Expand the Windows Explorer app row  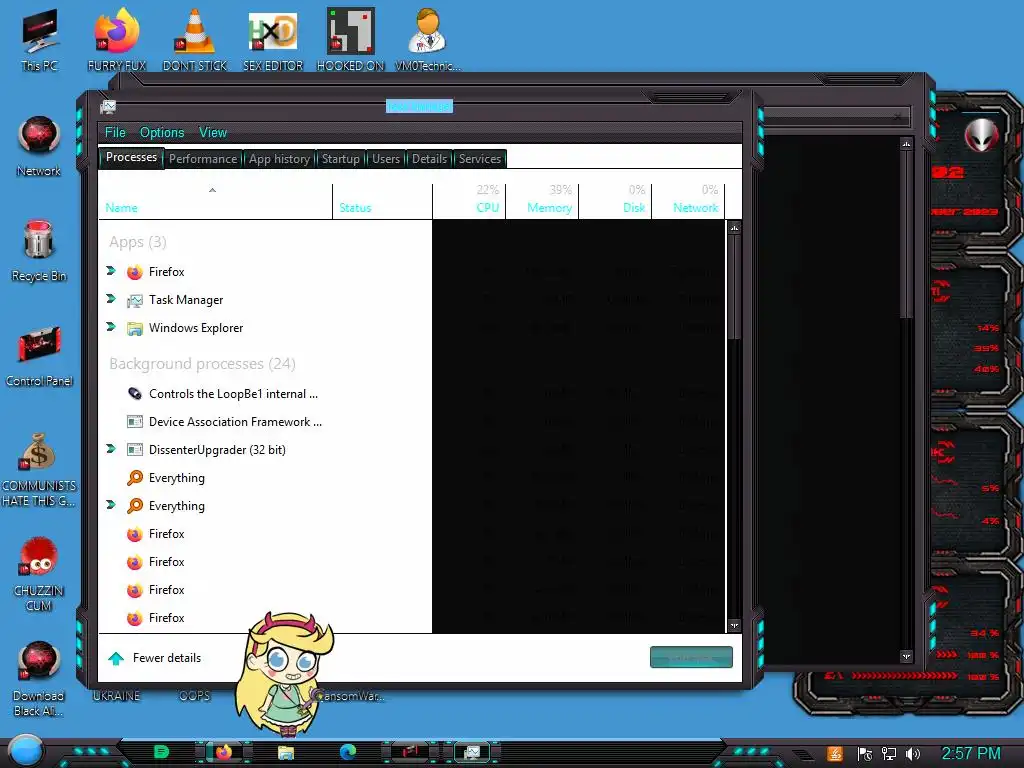tap(110, 327)
